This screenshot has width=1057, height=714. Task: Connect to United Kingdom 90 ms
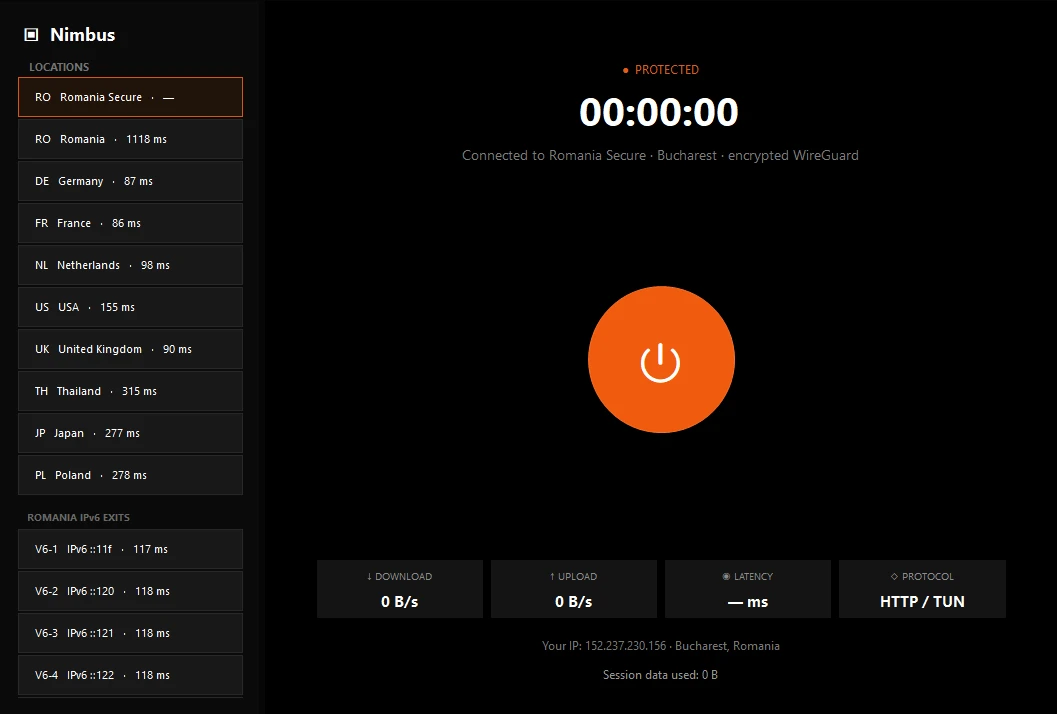(x=130, y=349)
